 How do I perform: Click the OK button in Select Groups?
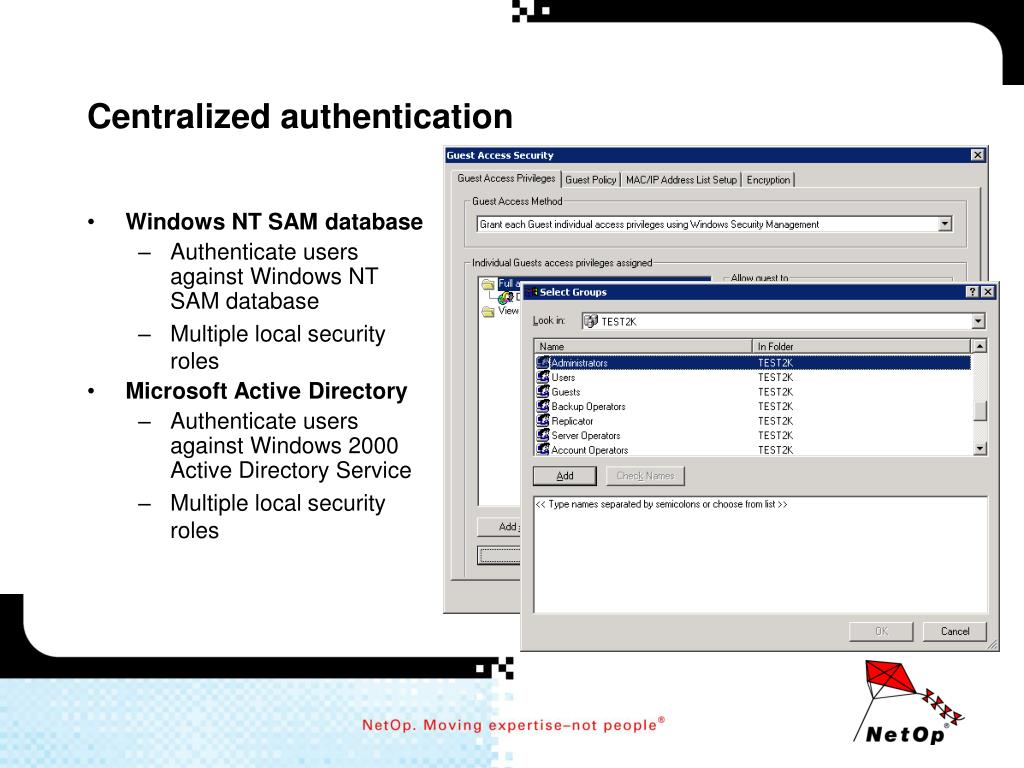tap(881, 631)
